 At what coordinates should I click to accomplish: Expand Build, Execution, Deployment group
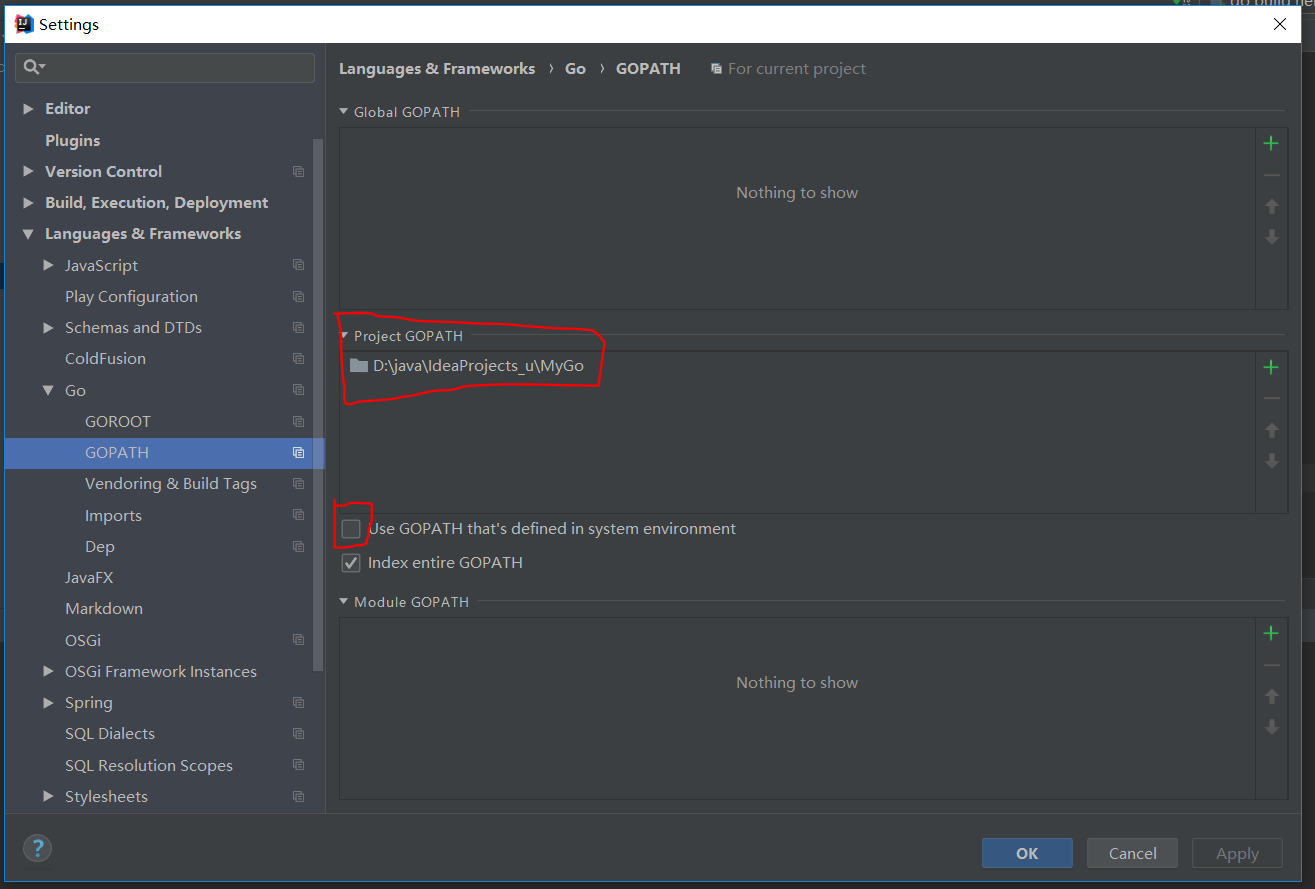28,203
